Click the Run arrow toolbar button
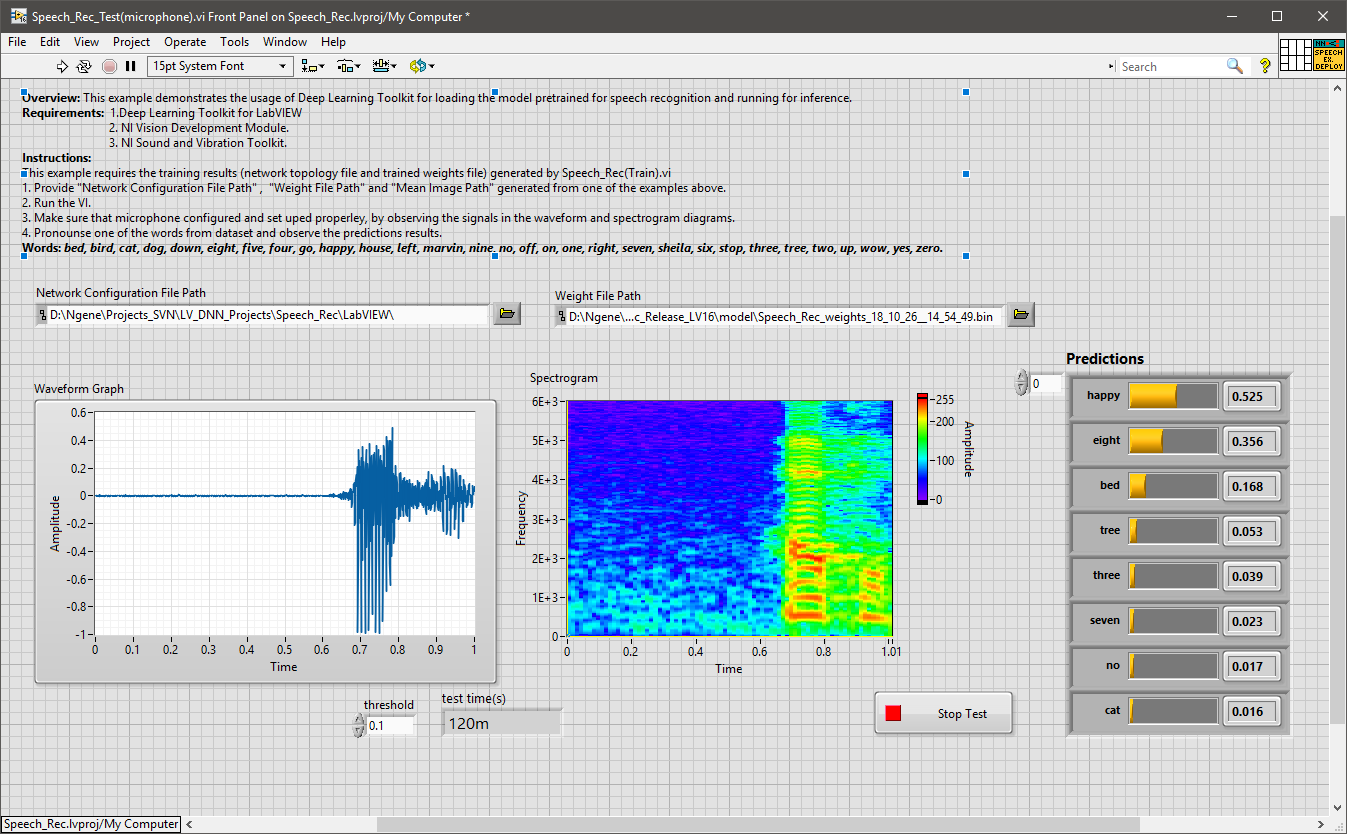The image size is (1347, 834). [62, 66]
